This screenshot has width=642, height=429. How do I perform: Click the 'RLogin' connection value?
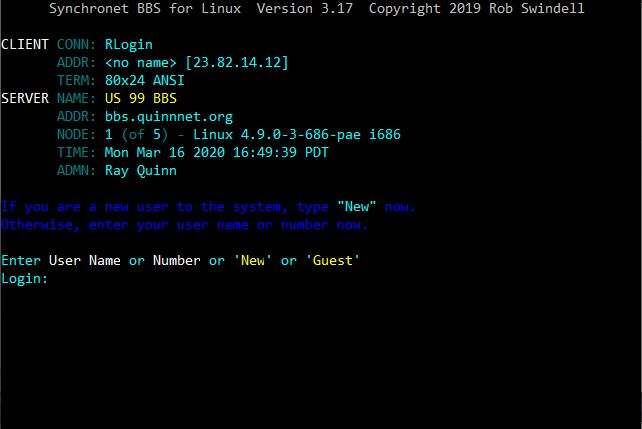coord(129,45)
